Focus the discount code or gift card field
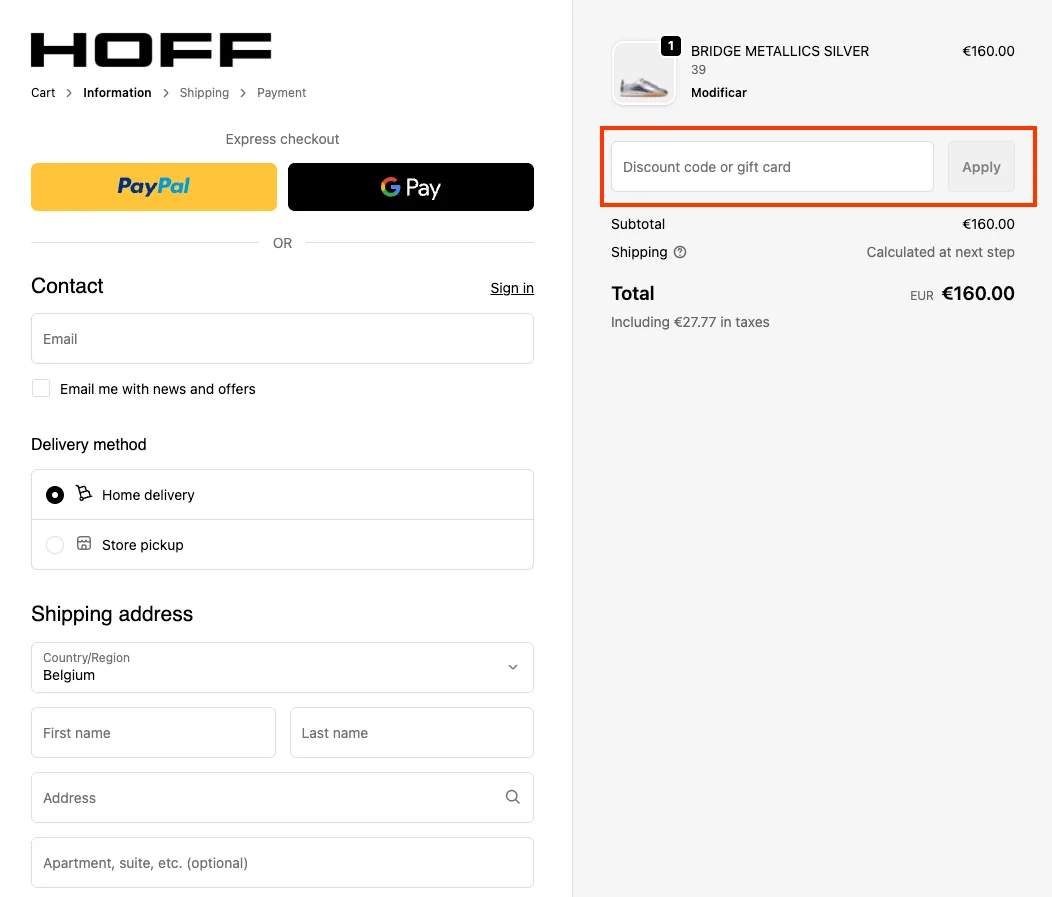This screenshot has height=897, width=1052. [x=771, y=167]
